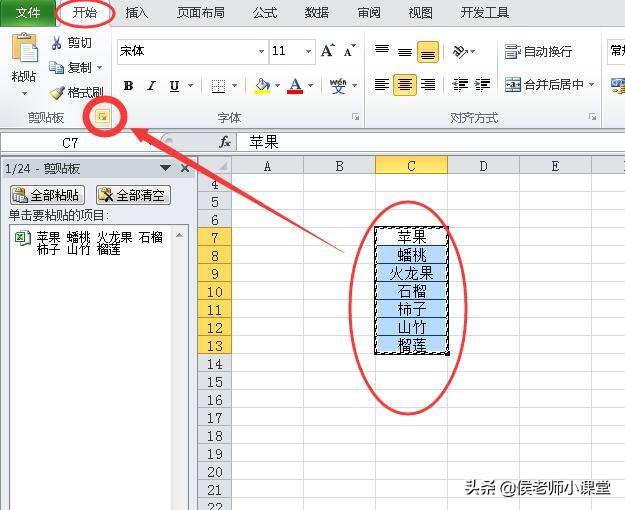The image size is (625, 510).
Task: Click the clipboard item 苹果 蟠桃
Action: click(90, 243)
